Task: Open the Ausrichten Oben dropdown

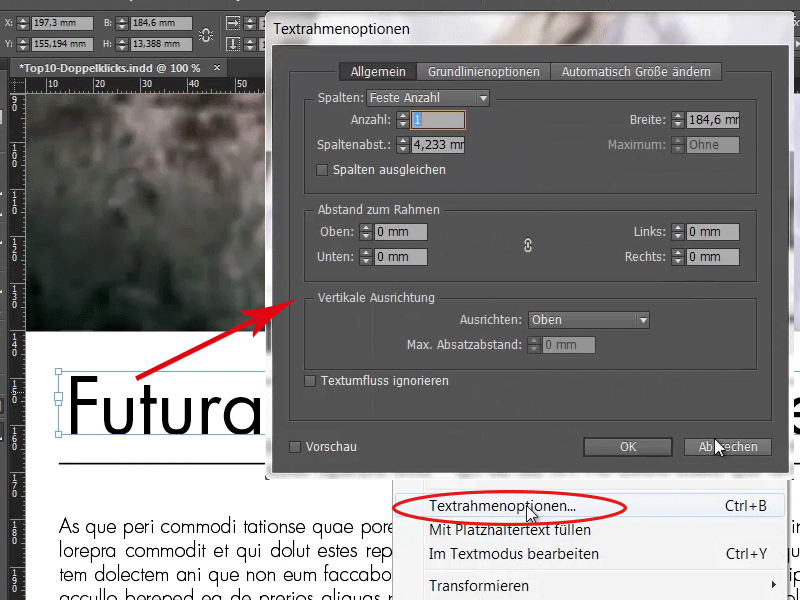Action: (x=589, y=320)
